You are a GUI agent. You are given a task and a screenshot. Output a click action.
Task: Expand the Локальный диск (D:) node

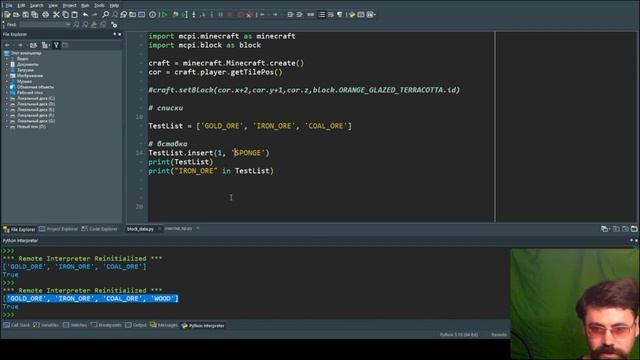7,104
